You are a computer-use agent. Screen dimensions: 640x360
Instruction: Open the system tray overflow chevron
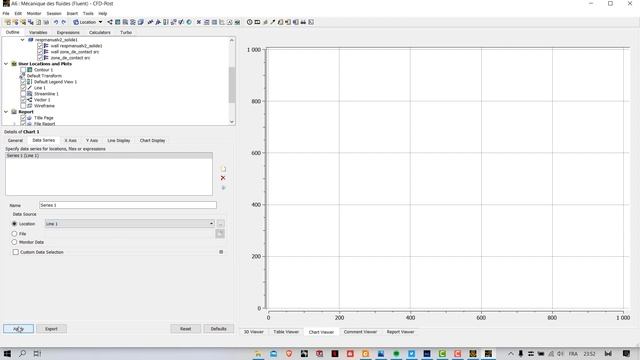tap(511, 353)
